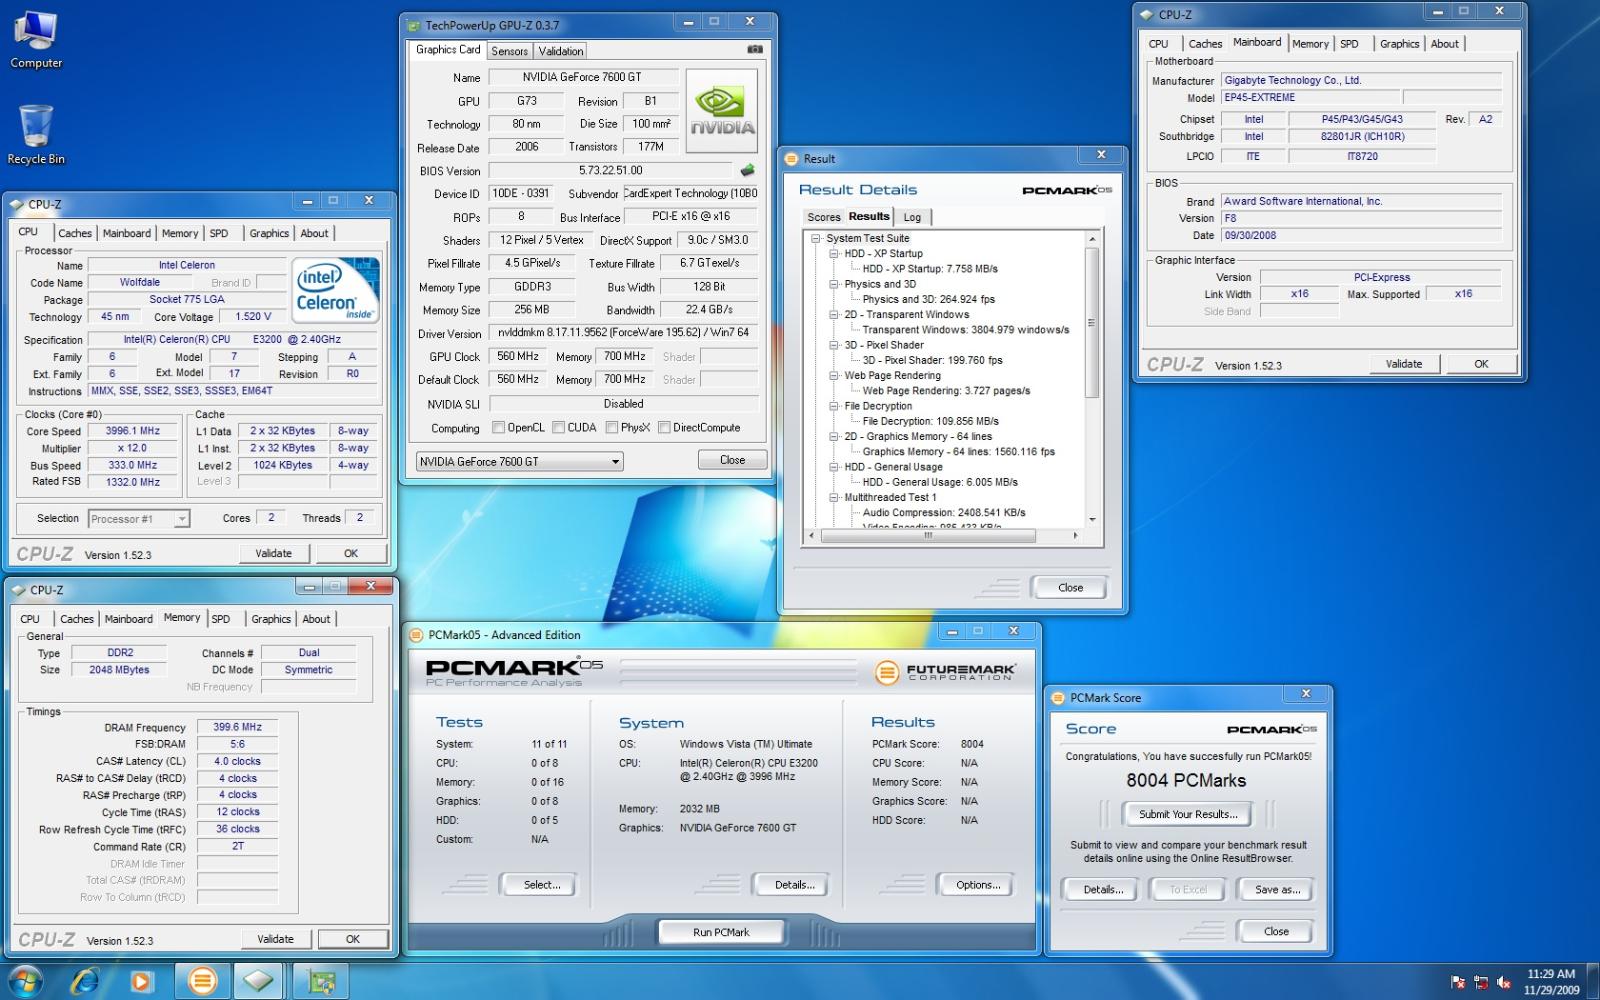Image resolution: width=1600 pixels, height=1000 pixels.
Task: Click the PCMark Score window title icon
Action: 1059,698
